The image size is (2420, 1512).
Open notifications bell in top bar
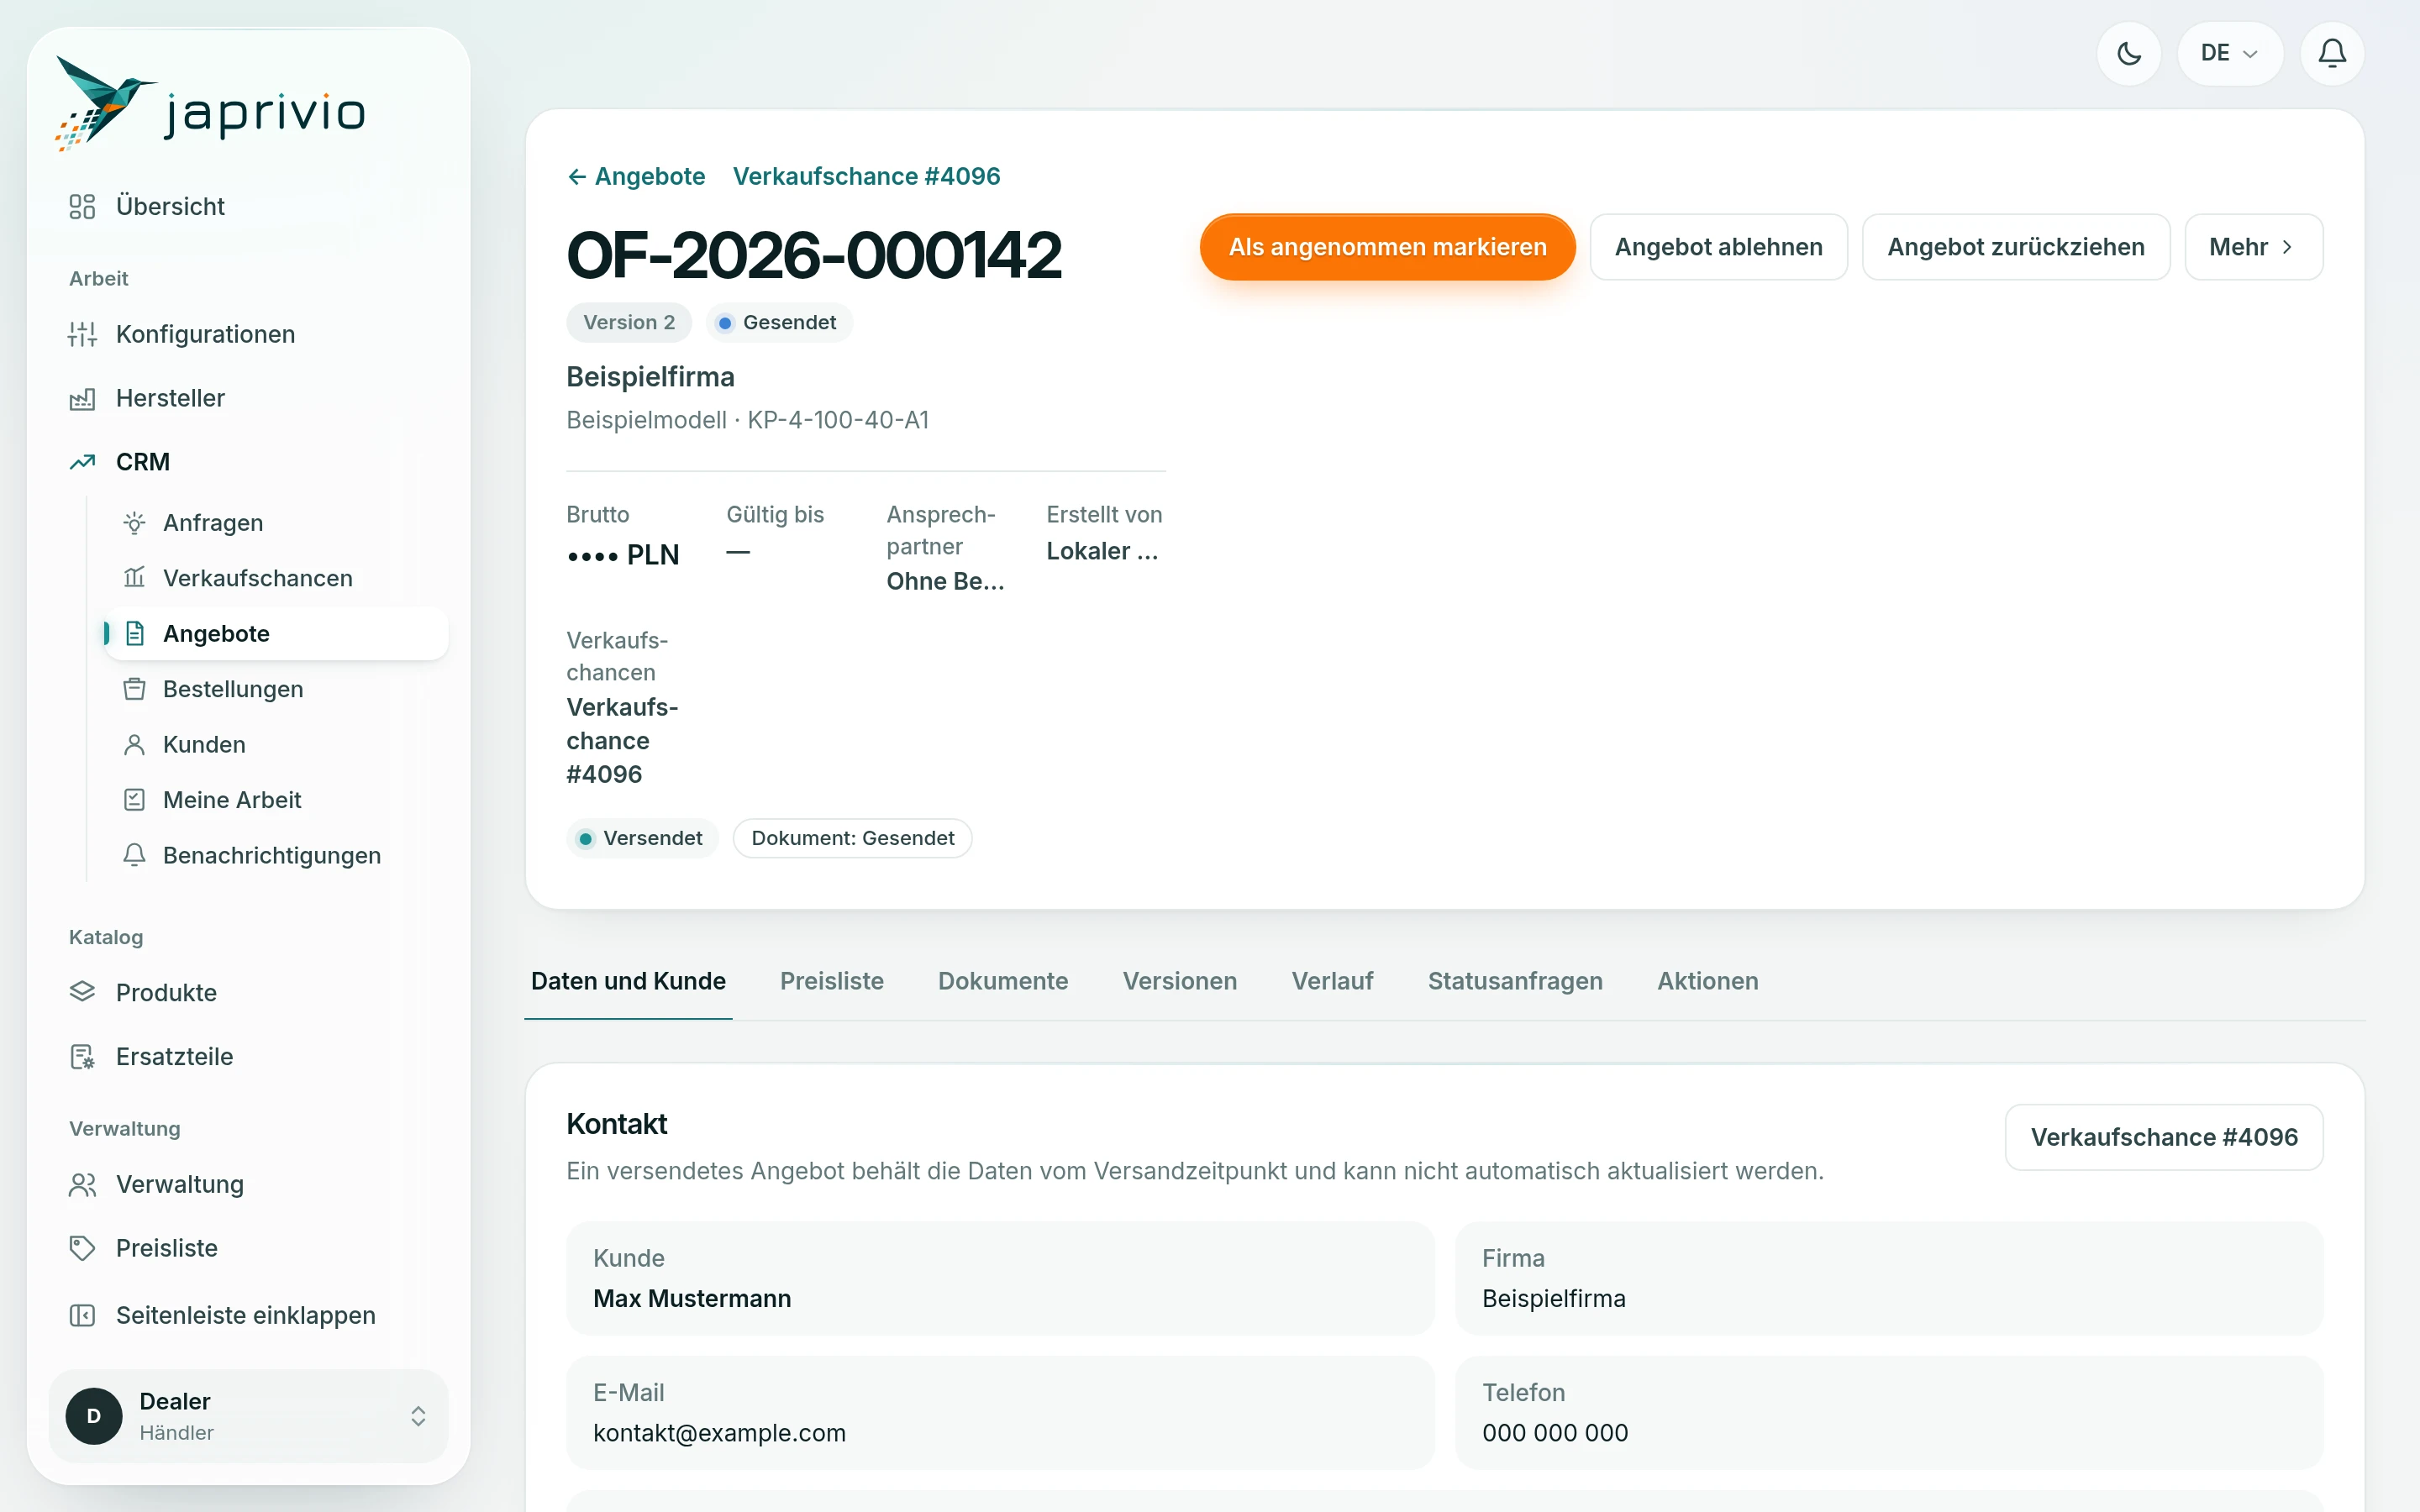coord(2332,53)
